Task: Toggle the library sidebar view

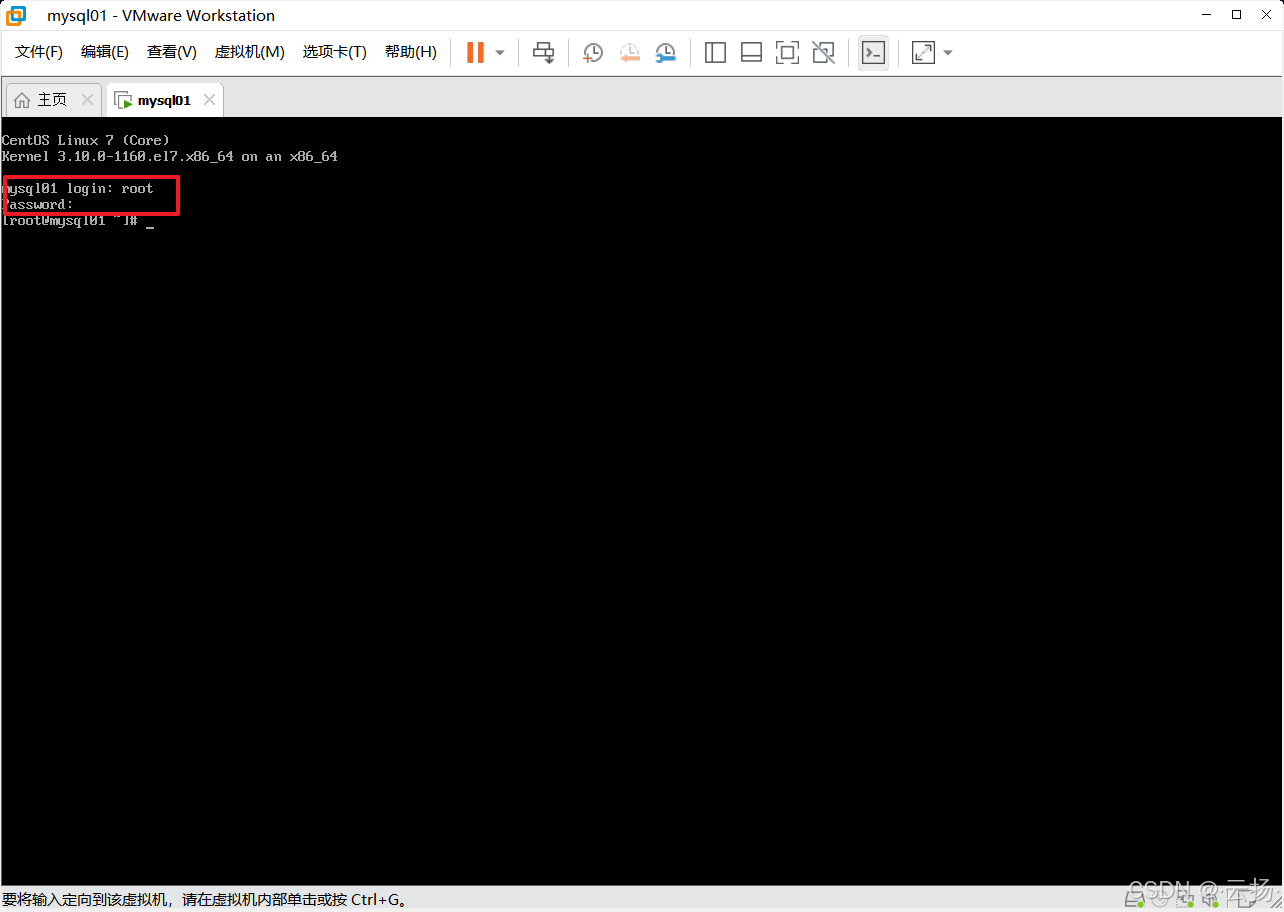Action: coord(715,52)
